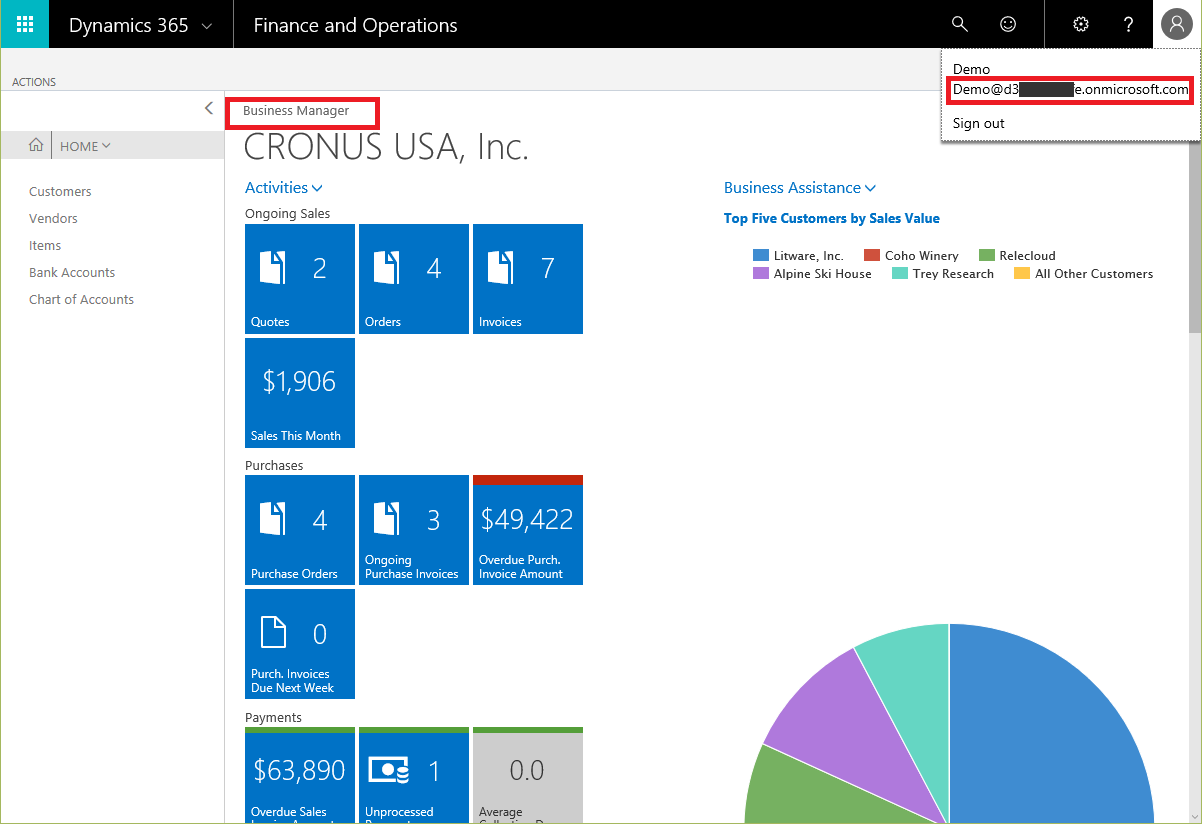This screenshot has width=1202, height=824.
Task: Open the app launcher waffle icon
Action: (24, 24)
